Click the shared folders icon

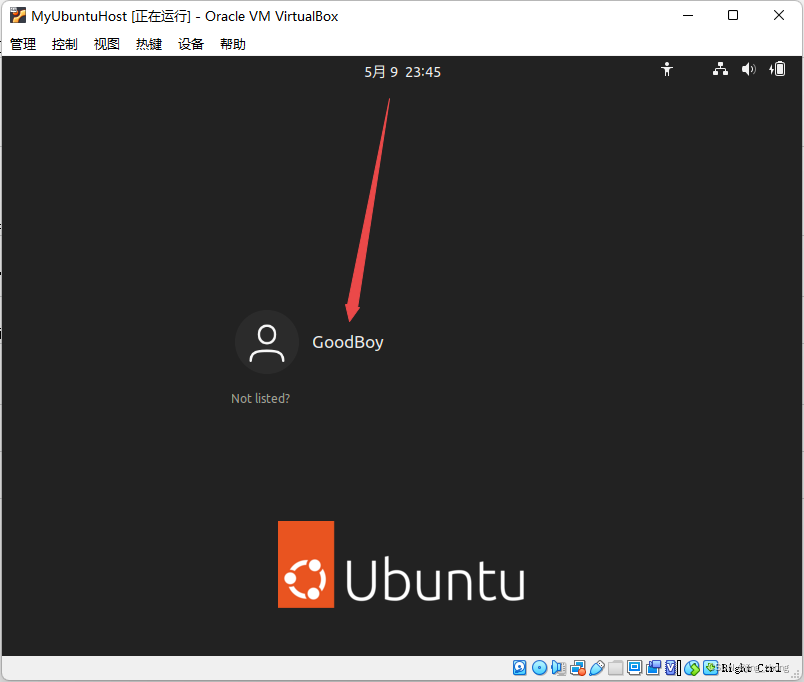click(615, 668)
